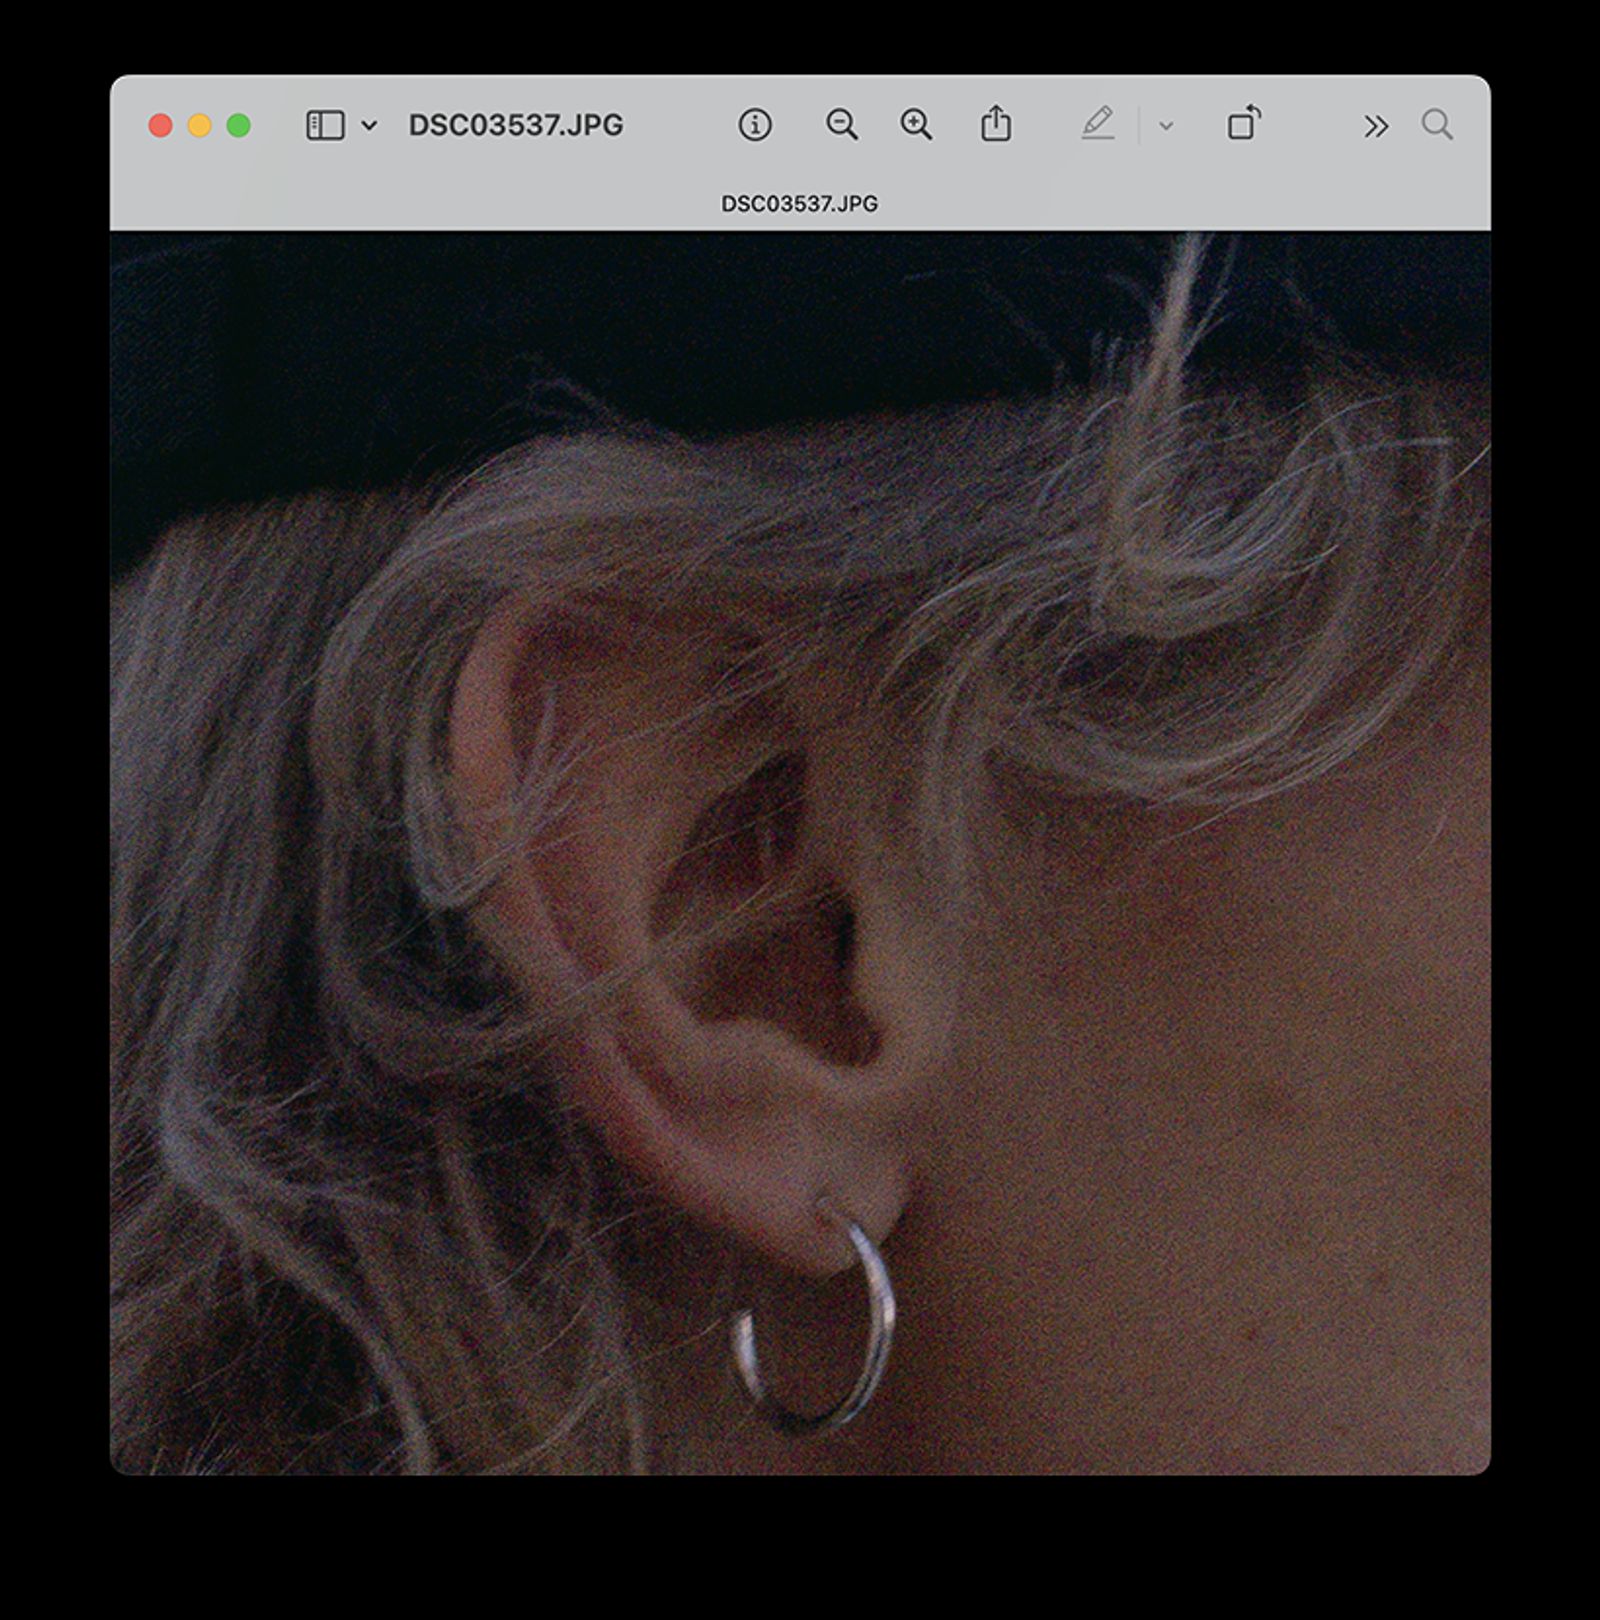Click the dark background above the hair
1600x1620 pixels.
[600, 320]
